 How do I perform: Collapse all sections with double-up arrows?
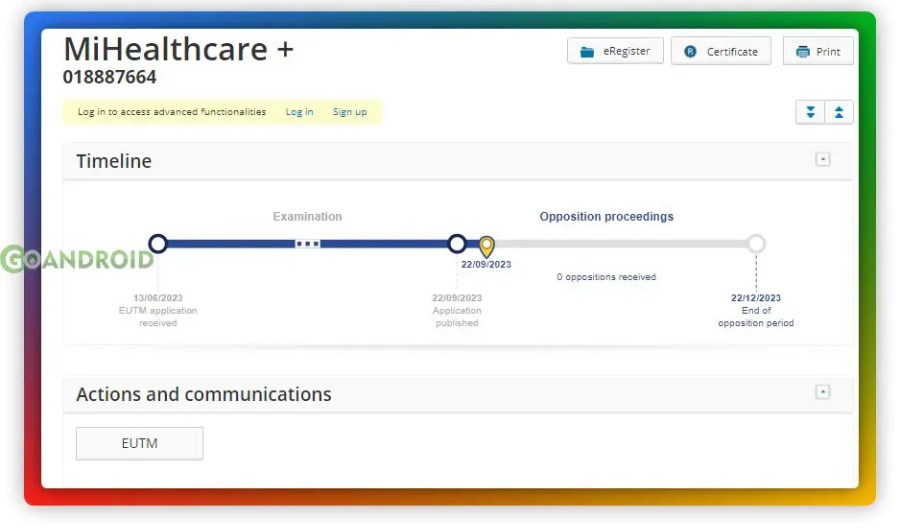tap(839, 112)
